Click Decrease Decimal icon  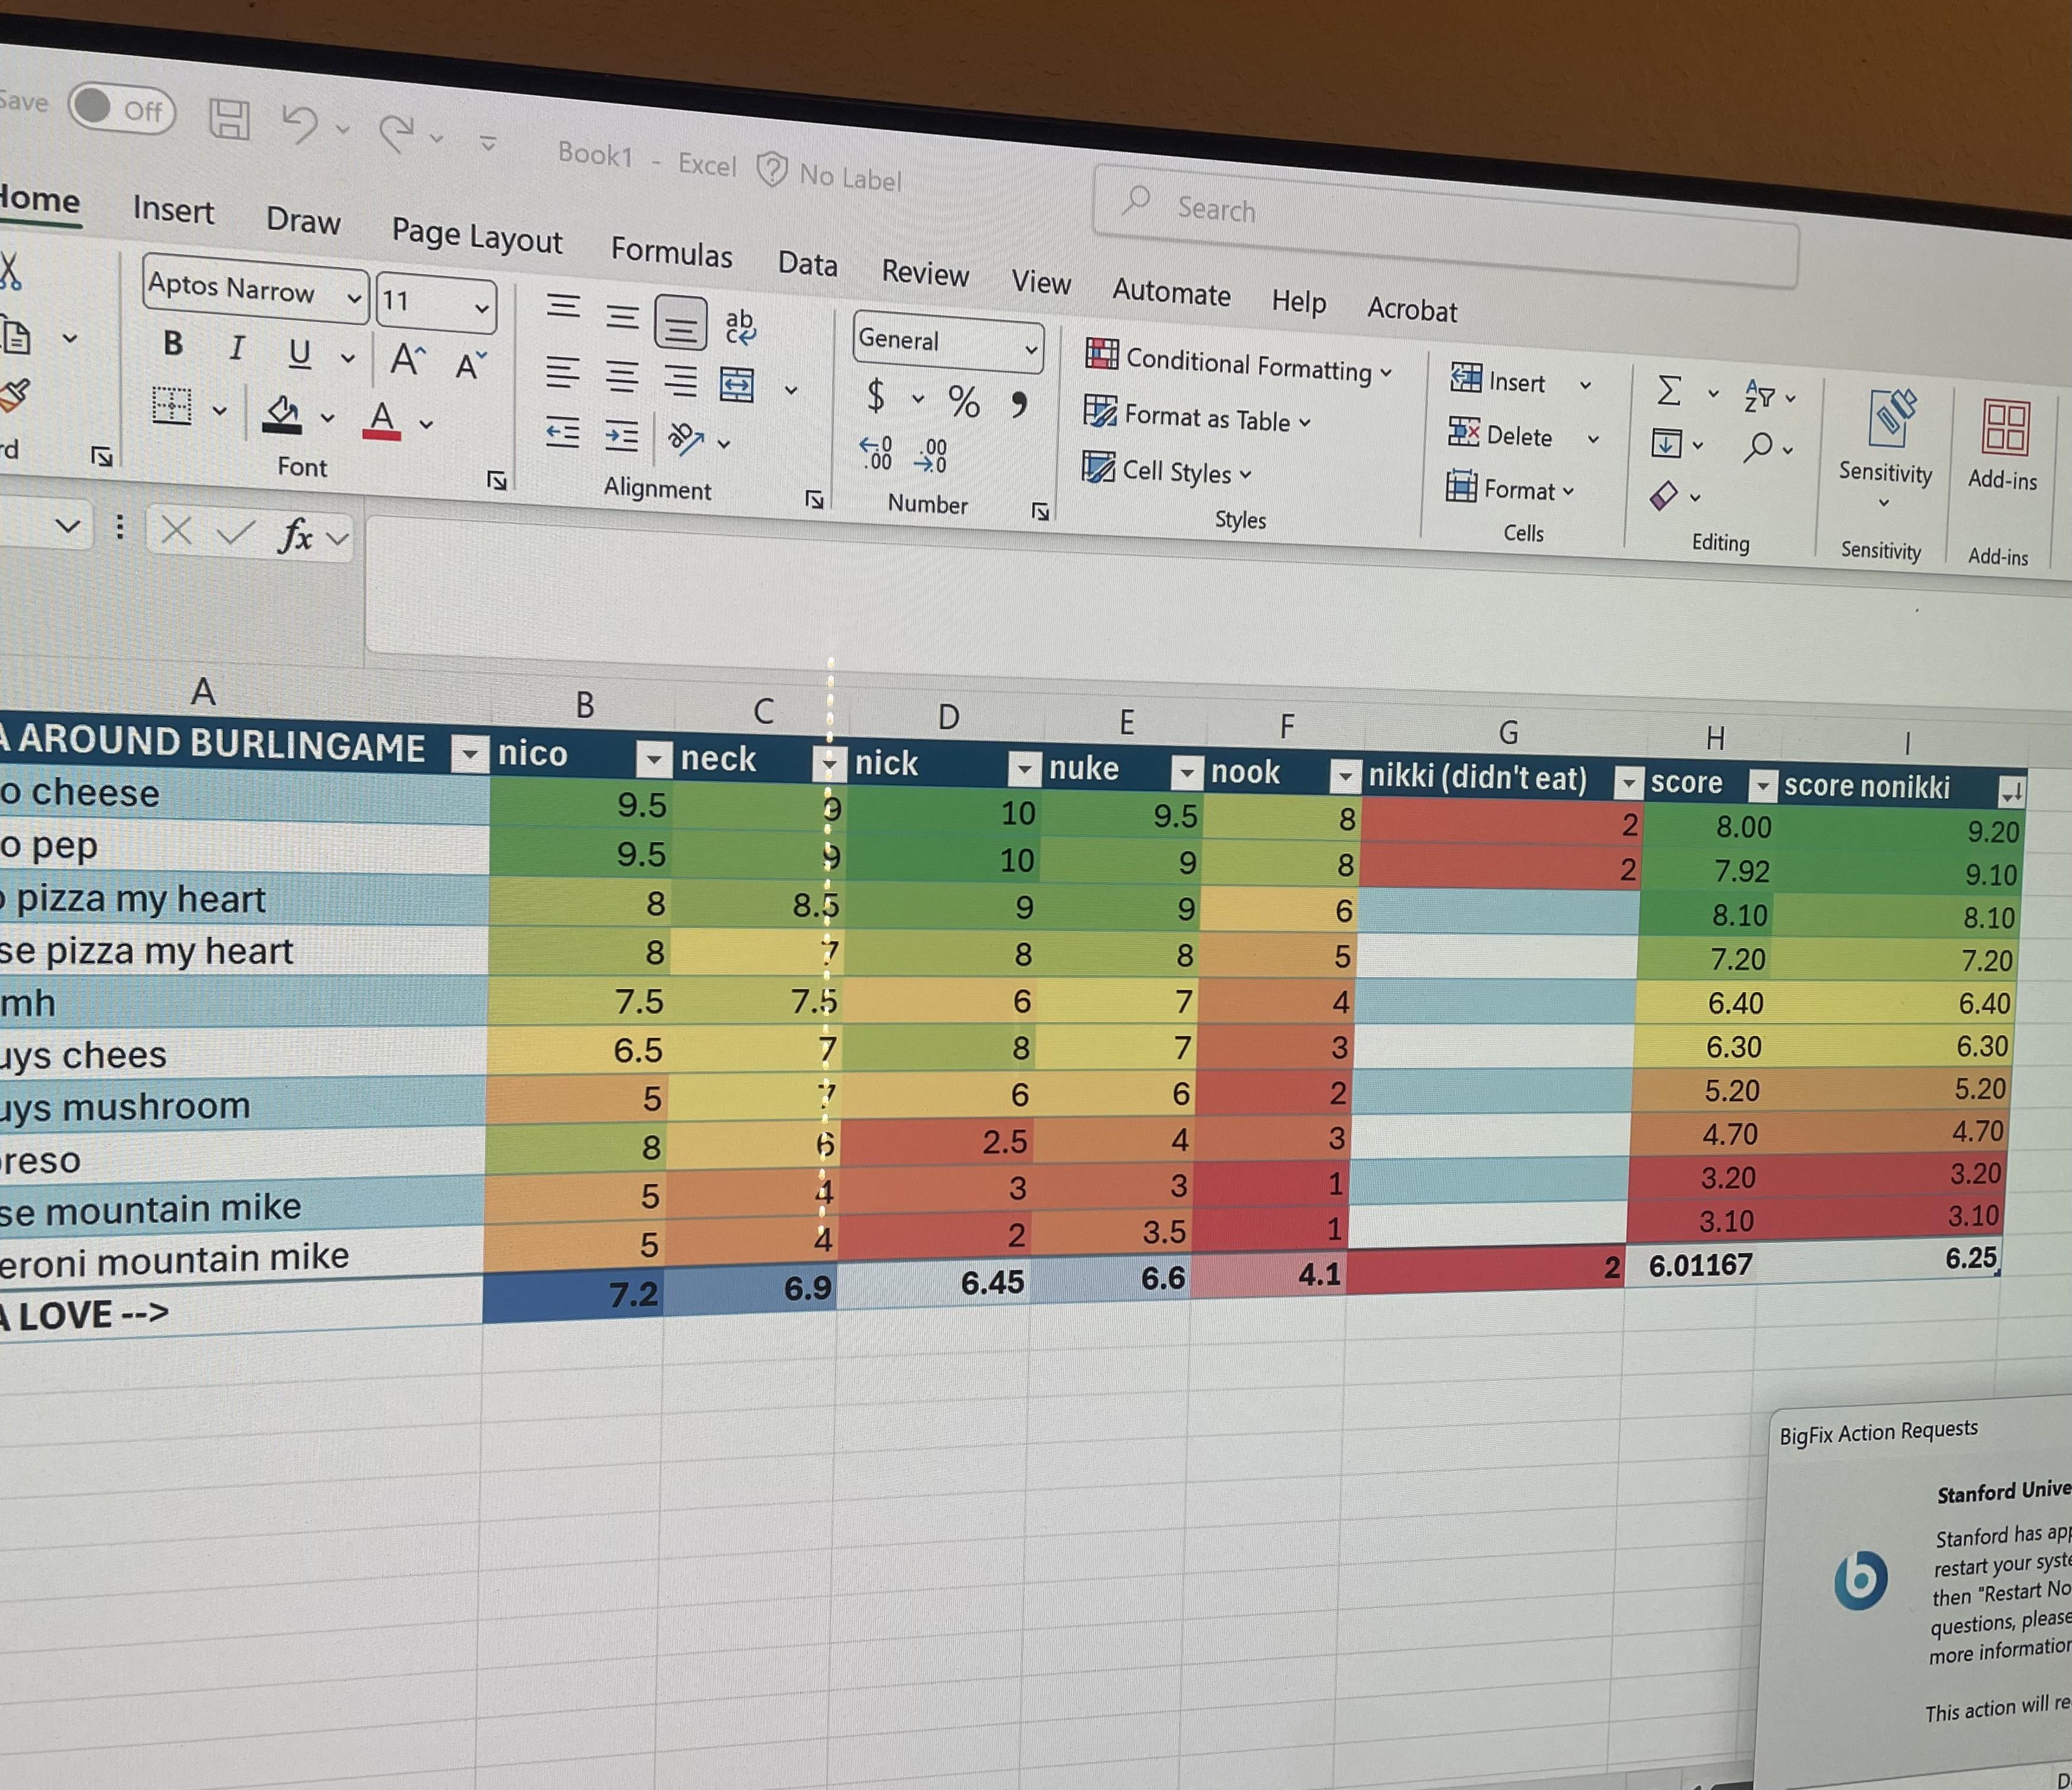coord(931,456)
